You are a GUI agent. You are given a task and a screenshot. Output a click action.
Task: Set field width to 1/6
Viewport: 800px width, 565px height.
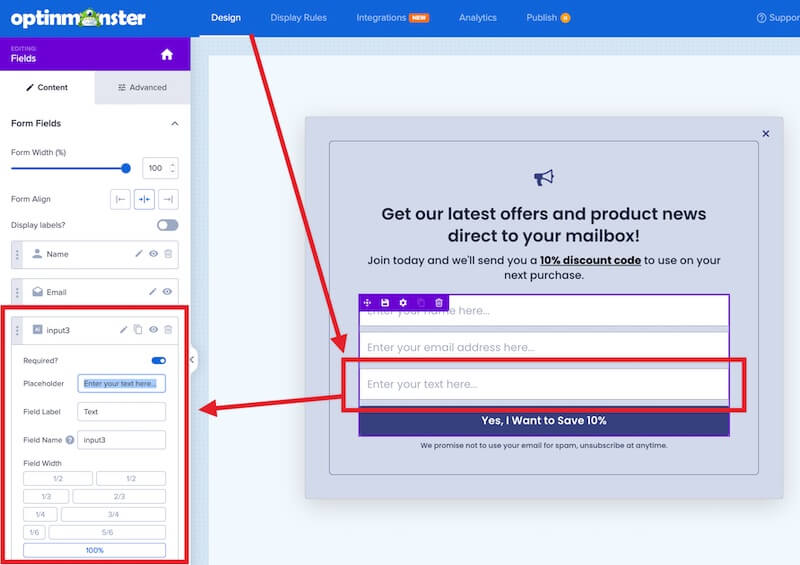click(34, 532)
